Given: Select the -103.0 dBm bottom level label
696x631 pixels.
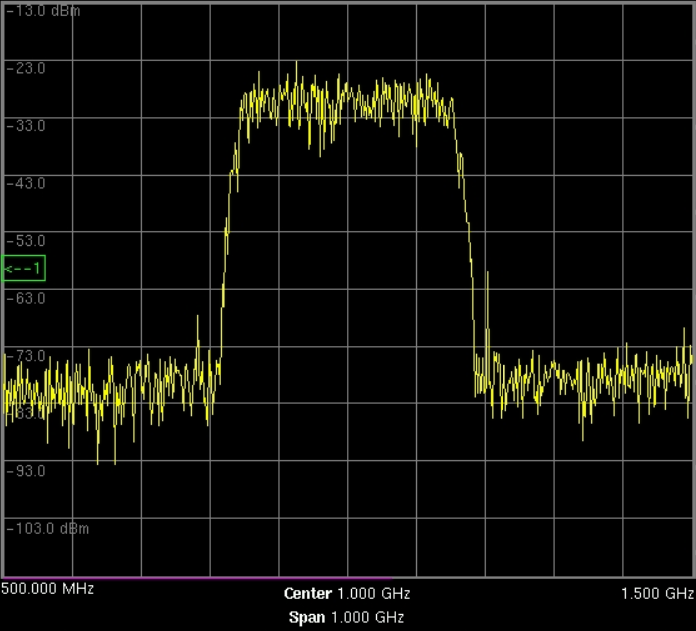Looking at the screenshot, I should click(x=47, y=528).
